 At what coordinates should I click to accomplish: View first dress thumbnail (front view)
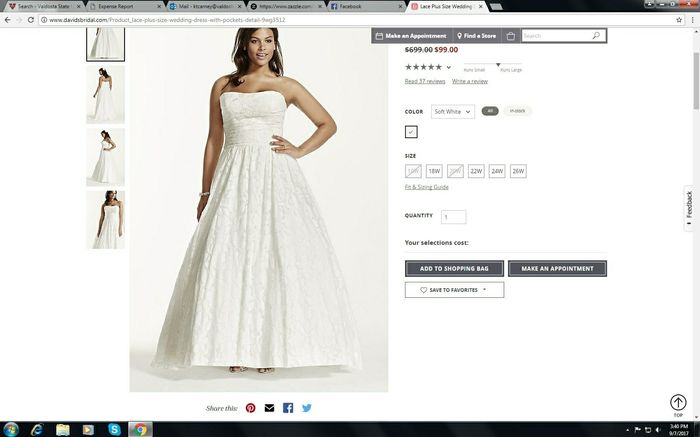[105, 44]
